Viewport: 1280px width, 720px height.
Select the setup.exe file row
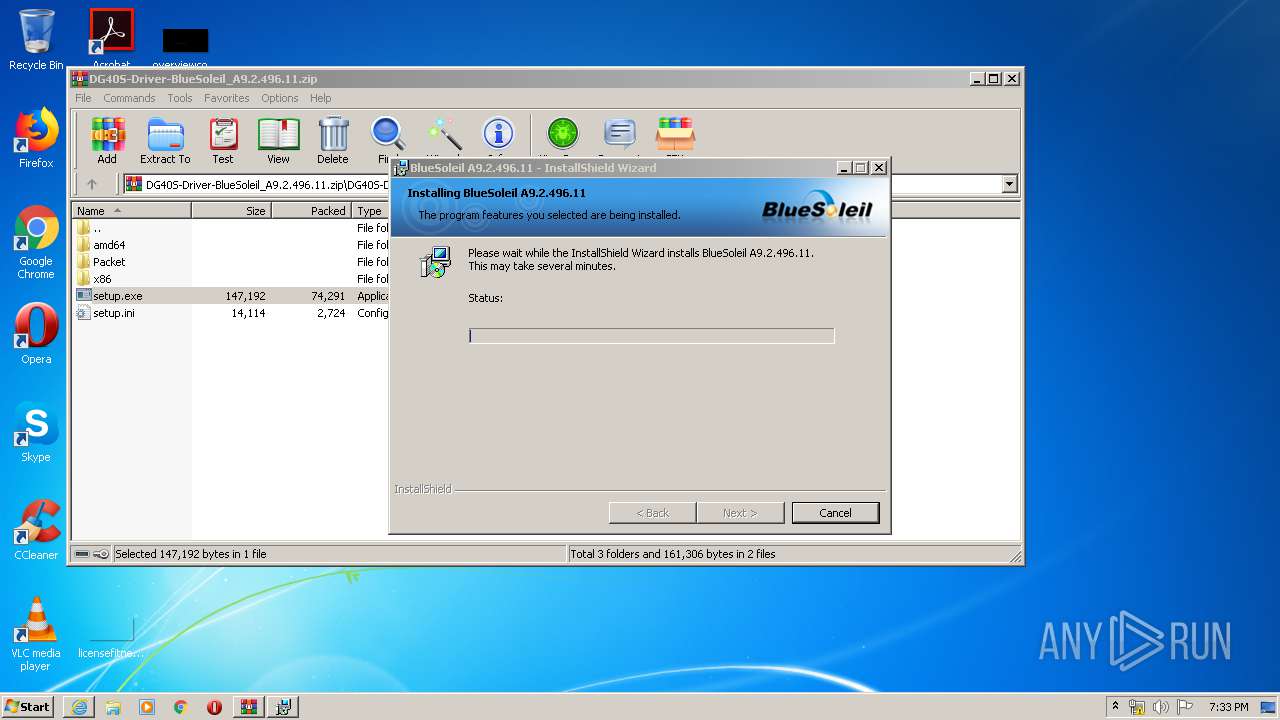click(x=230, y=296)
